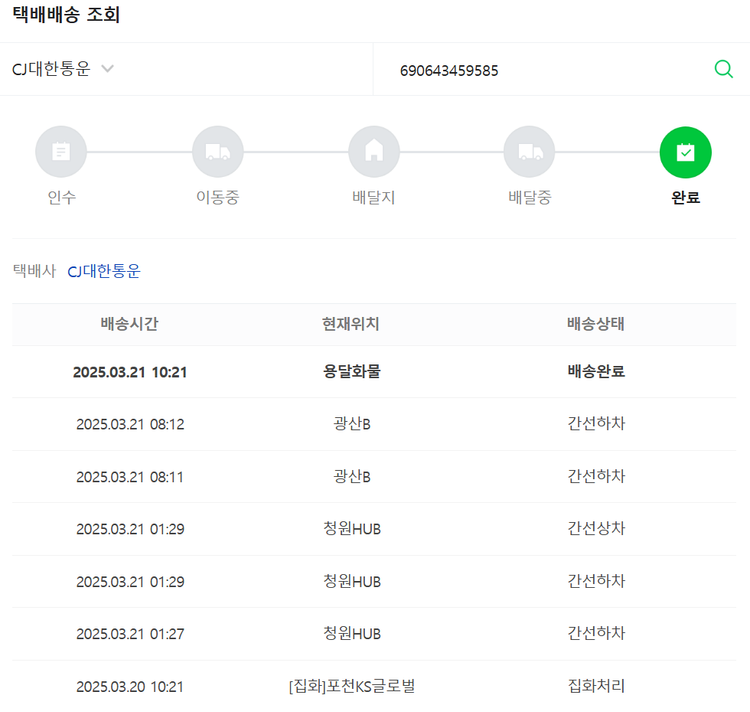The height and width of the screenshot is (712, 750).
Task: Click the 완료 step label
Action: pyautogui.click(x=685, y=197)
